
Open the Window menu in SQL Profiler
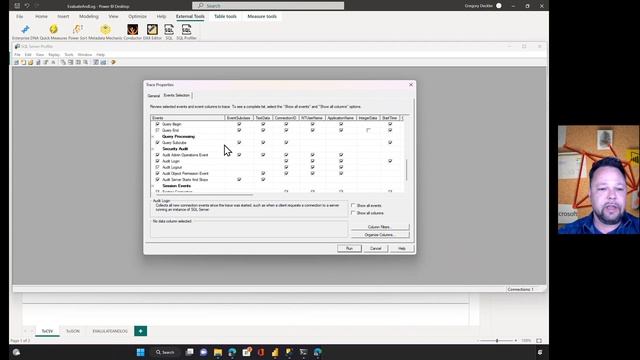coord(85,54)
